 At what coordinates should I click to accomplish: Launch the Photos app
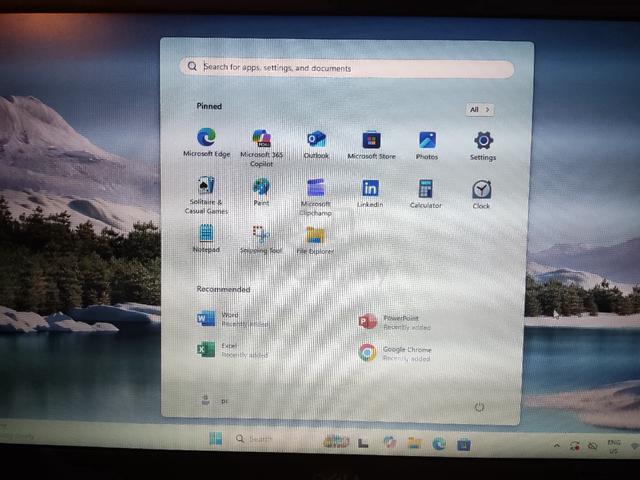click(427, 145)
